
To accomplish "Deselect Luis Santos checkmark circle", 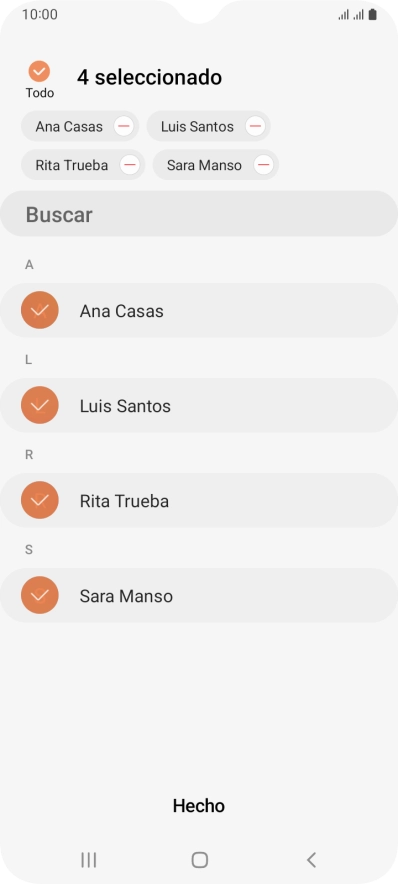I will tap(40, 405).
